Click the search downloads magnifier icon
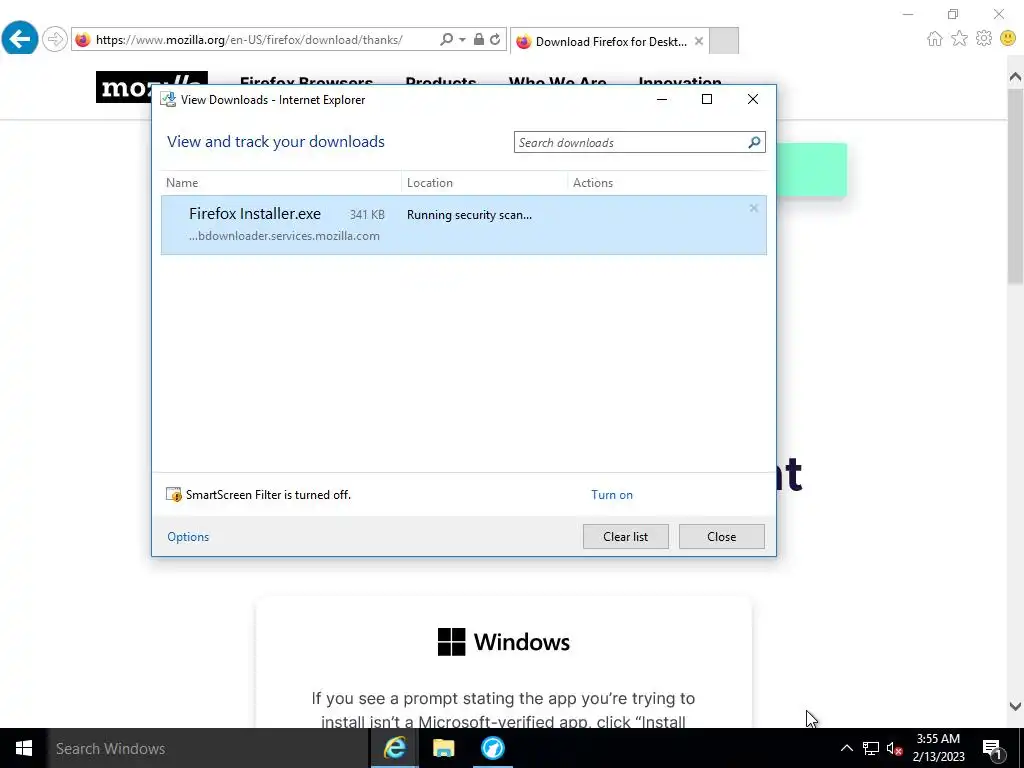1024x768 pixels. [754, 142]
